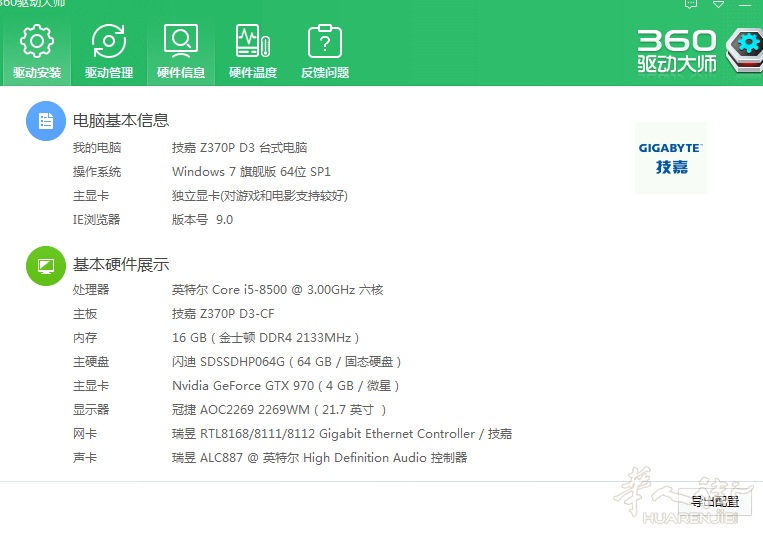Click the 闪迪 SDSSDHP064G disk value
The width and height of the screenshot is (763, 533).
[287, 362]
